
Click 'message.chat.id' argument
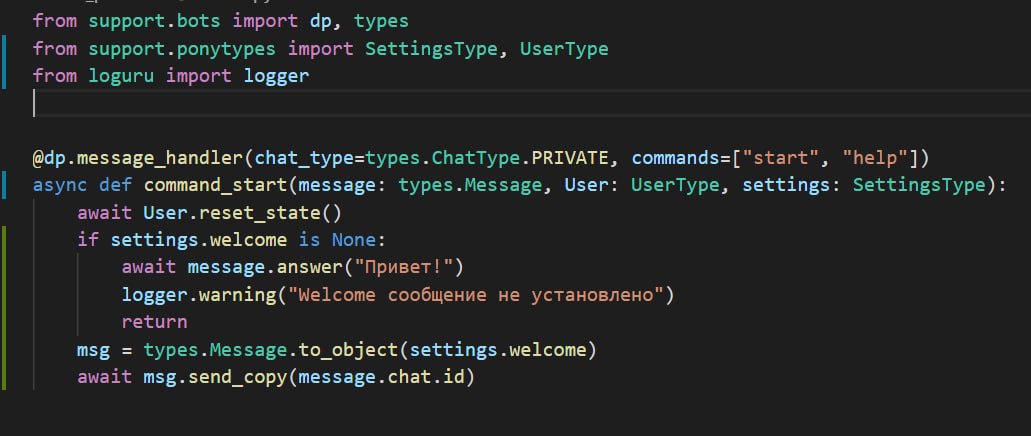(381, 377)
